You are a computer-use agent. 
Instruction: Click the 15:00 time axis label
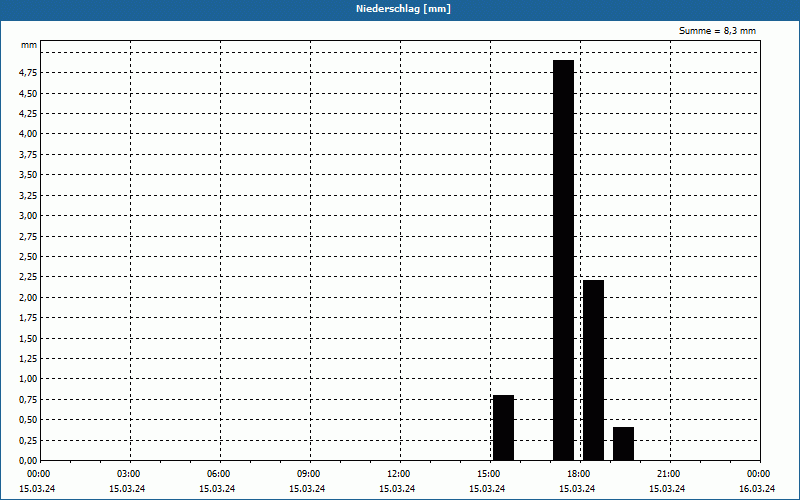tap(489, 474)
